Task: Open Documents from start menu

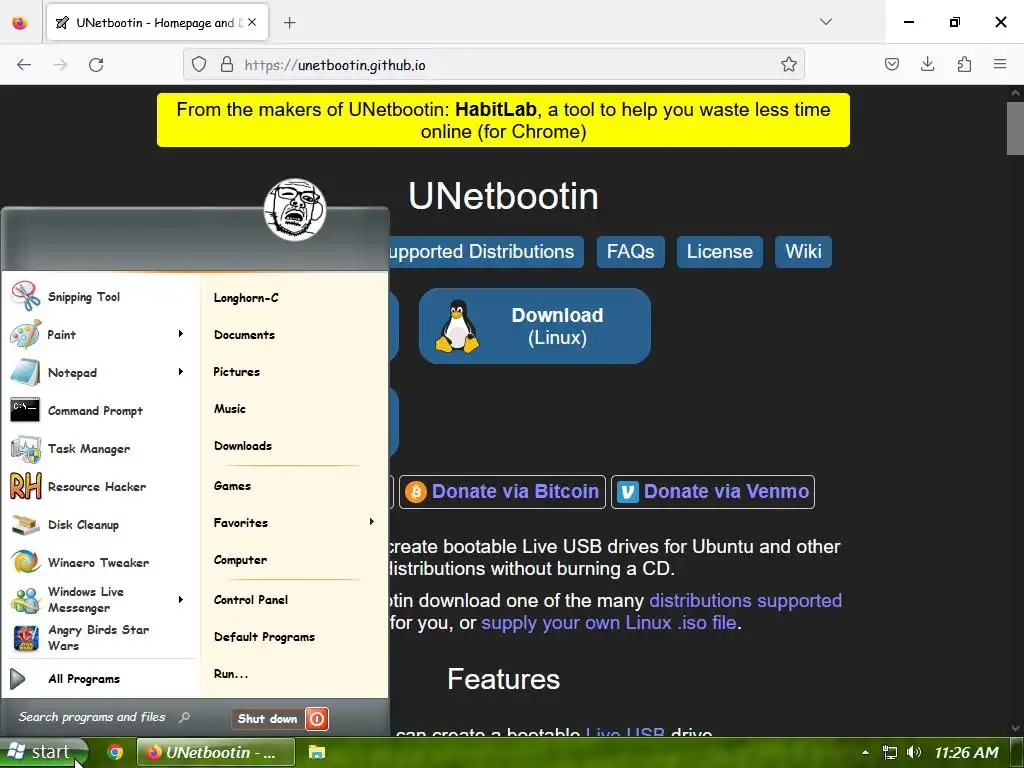Action: [244, 335]
